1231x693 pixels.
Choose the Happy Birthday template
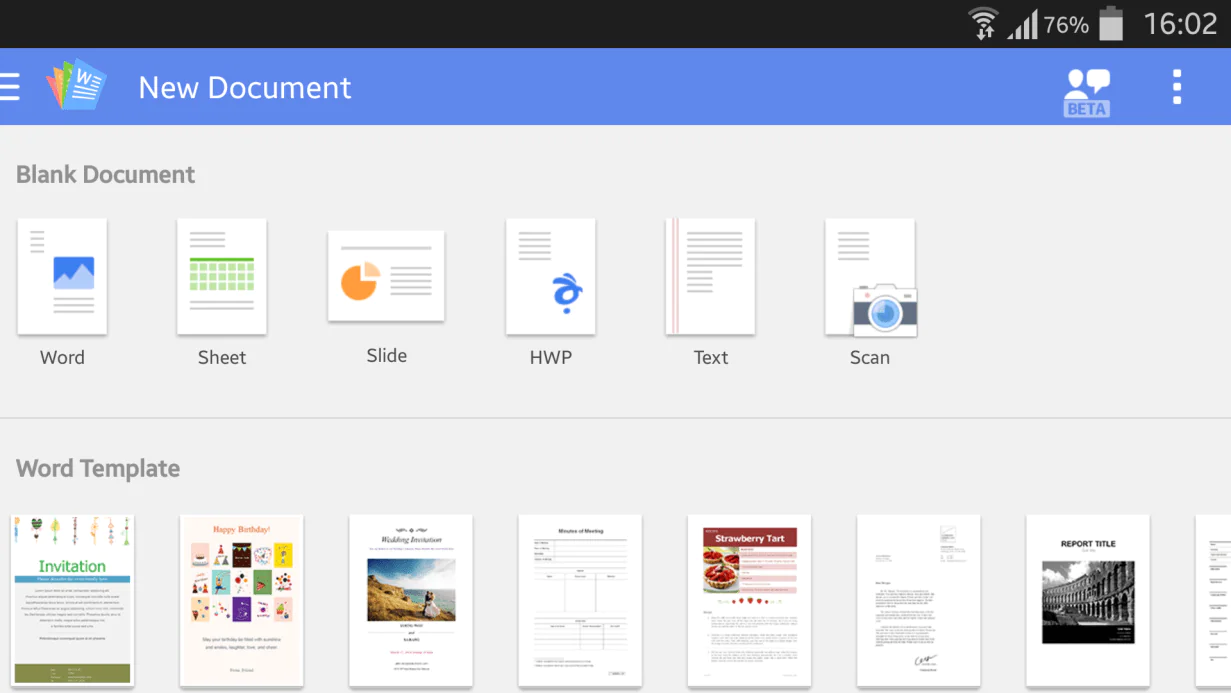(241, 600)
